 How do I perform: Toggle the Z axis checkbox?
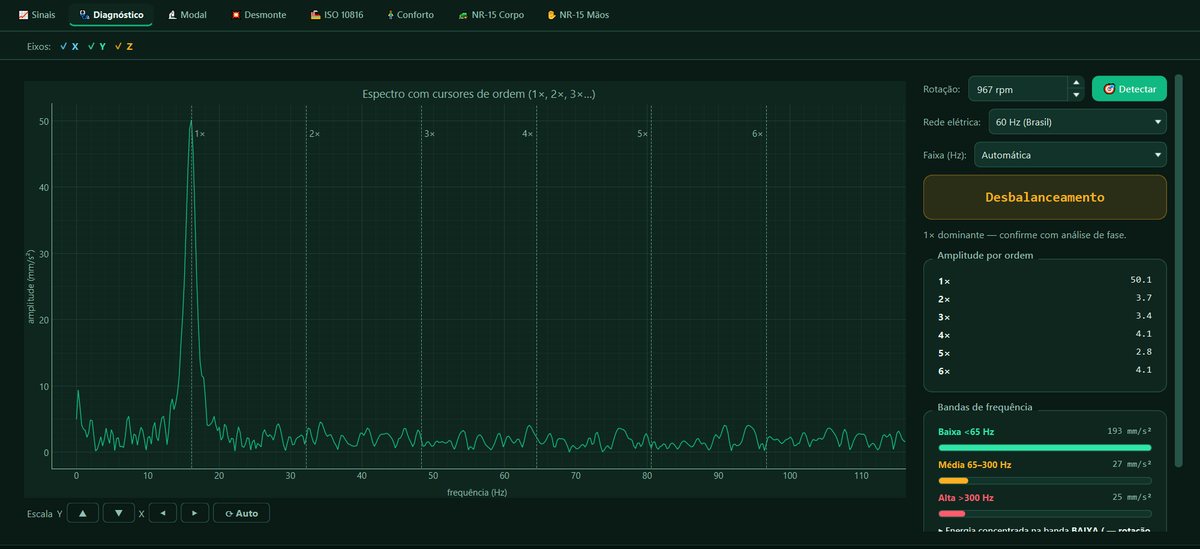click(124, 46)
